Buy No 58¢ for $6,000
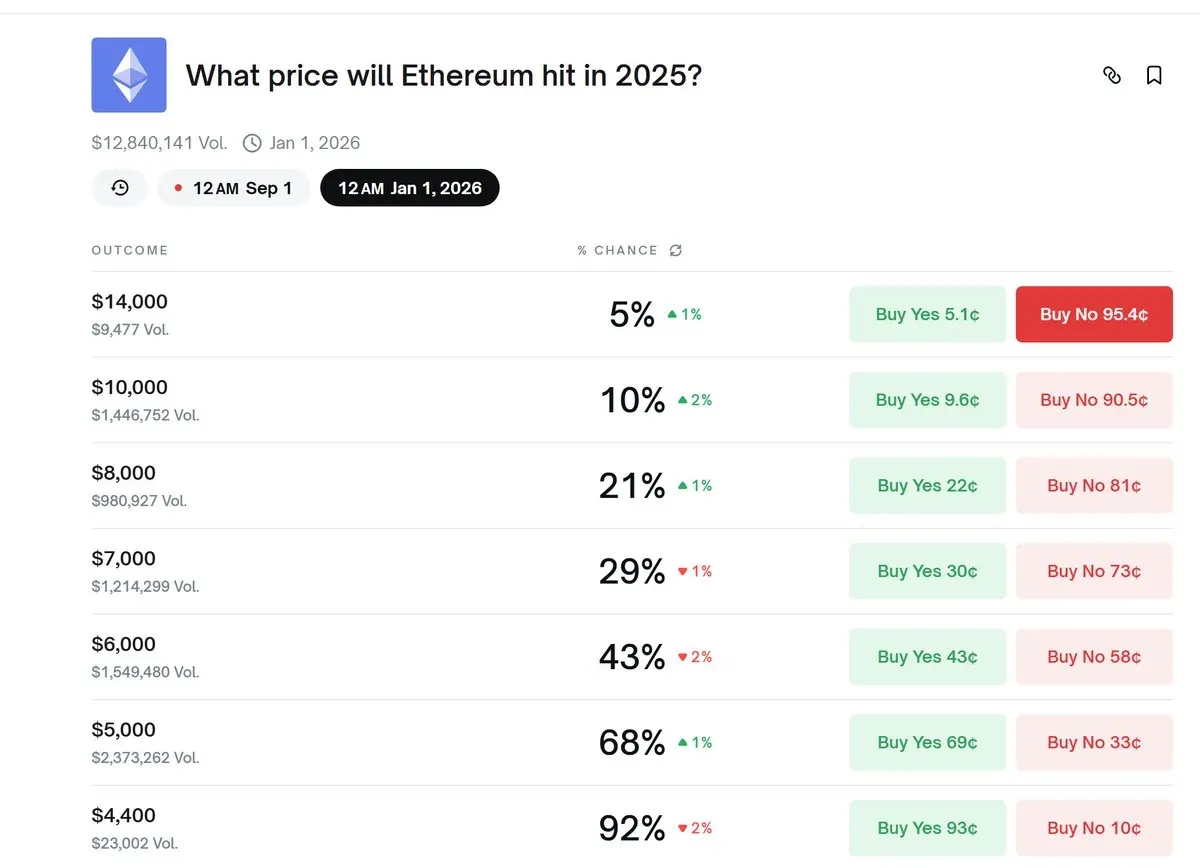This screenshot has height=868, width=1200. tap(1094, 657)
